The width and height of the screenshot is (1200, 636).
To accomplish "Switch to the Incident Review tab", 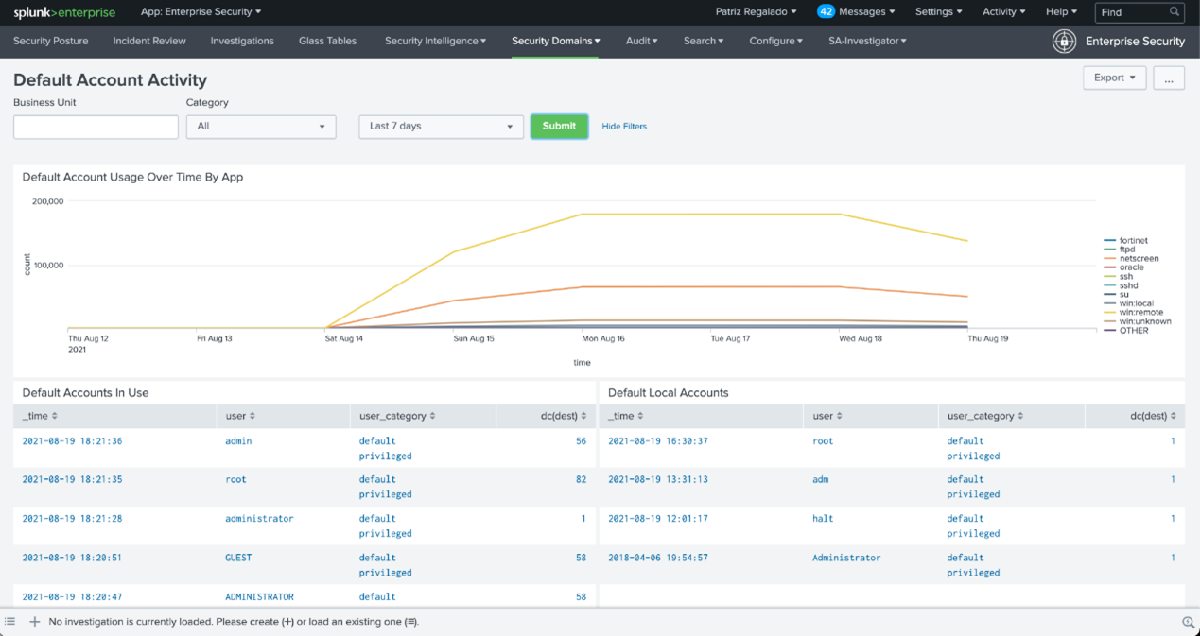I will click(151, 41).
